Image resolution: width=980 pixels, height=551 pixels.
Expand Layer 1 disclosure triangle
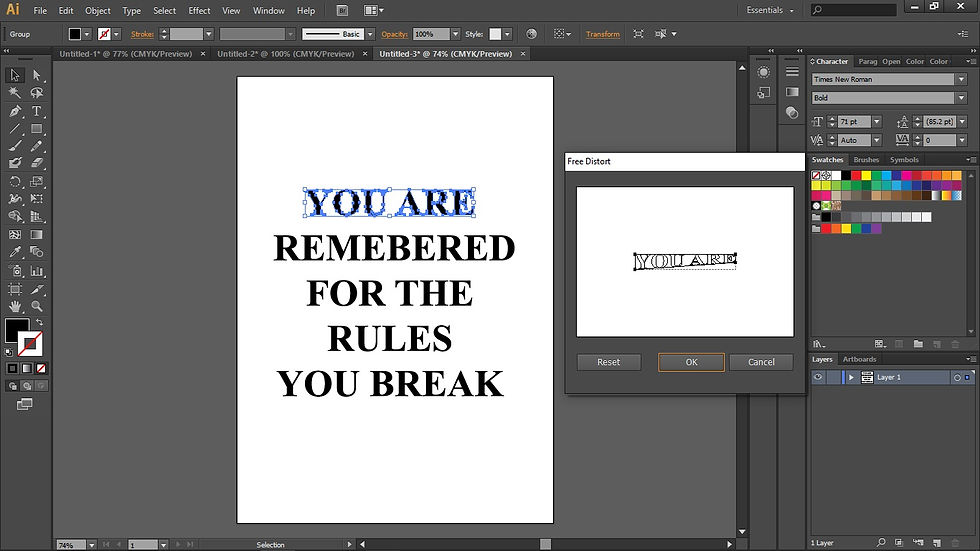tap(851, 377)
